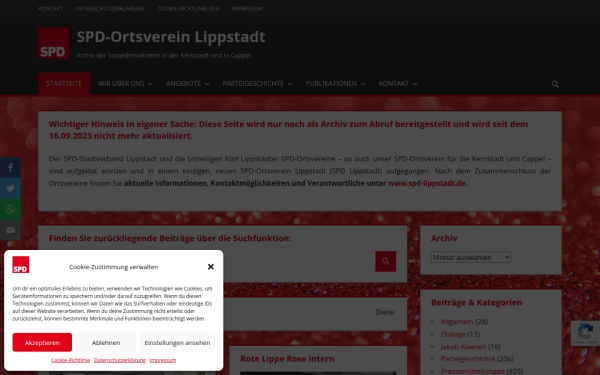
Task: Close the cookie consent dialog with X
Action: 210,266
